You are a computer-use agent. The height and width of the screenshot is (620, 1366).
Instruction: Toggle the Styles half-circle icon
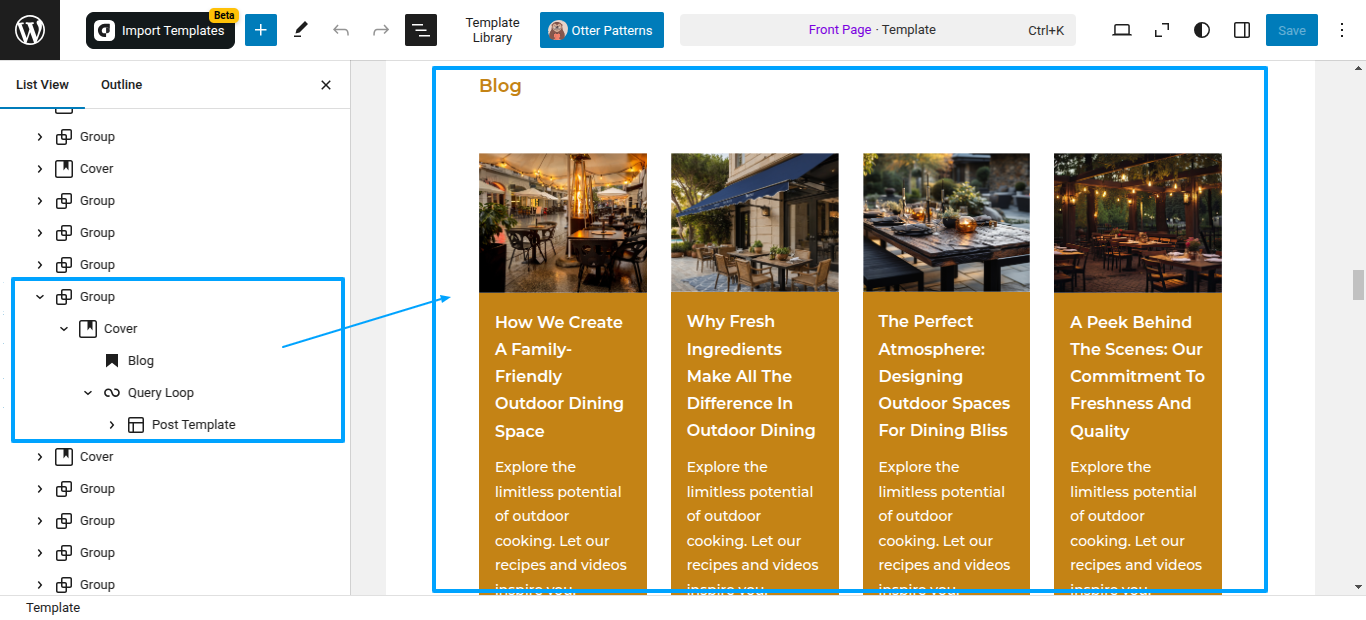(x=1202, y=30)
